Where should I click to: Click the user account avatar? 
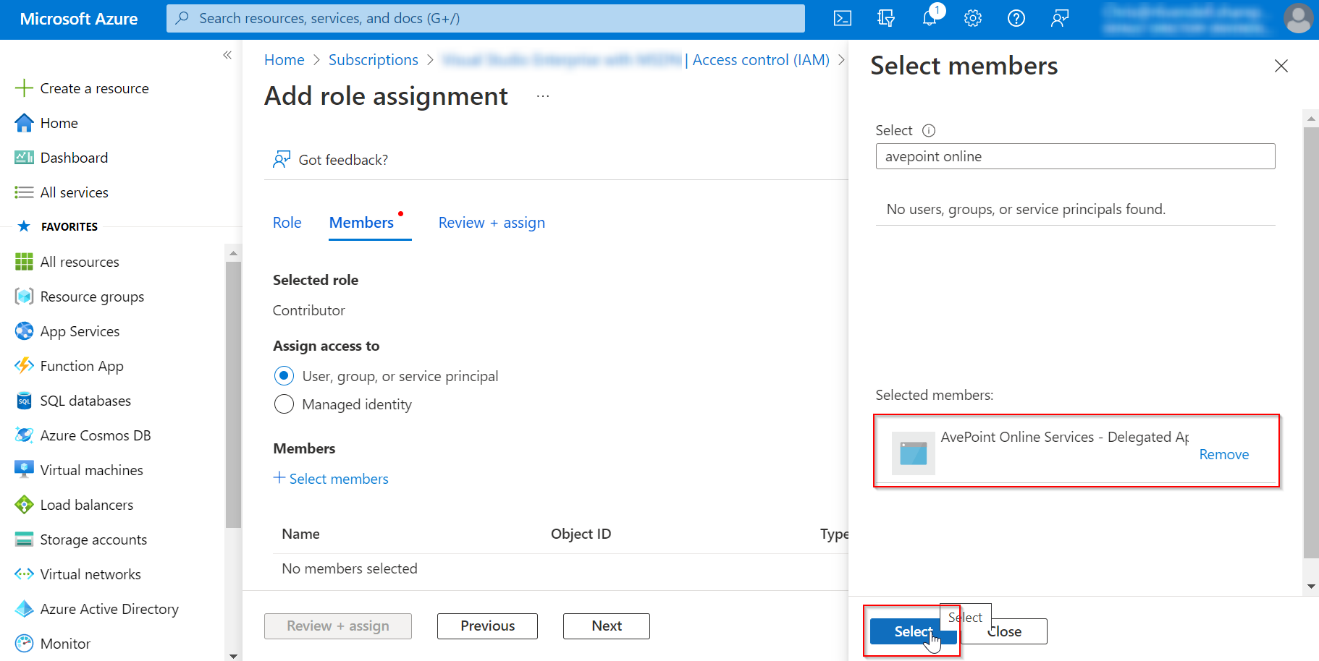[x=1298, y=18]
